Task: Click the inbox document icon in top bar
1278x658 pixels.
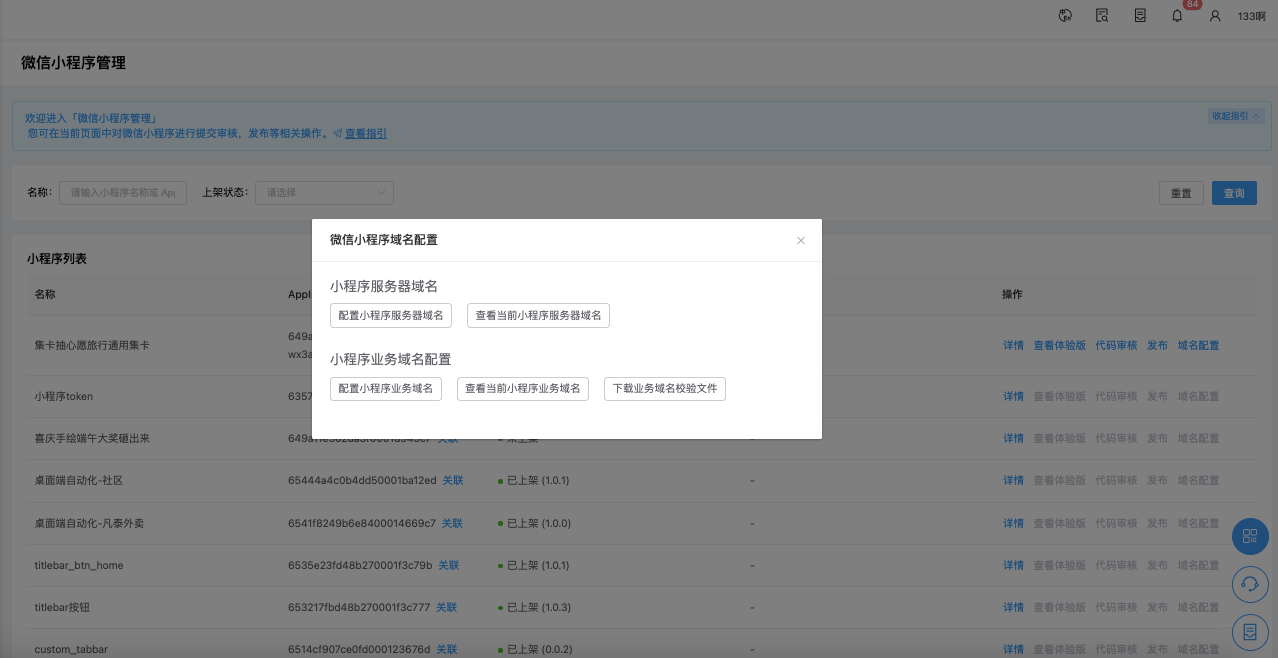Action: point(1140,16)
